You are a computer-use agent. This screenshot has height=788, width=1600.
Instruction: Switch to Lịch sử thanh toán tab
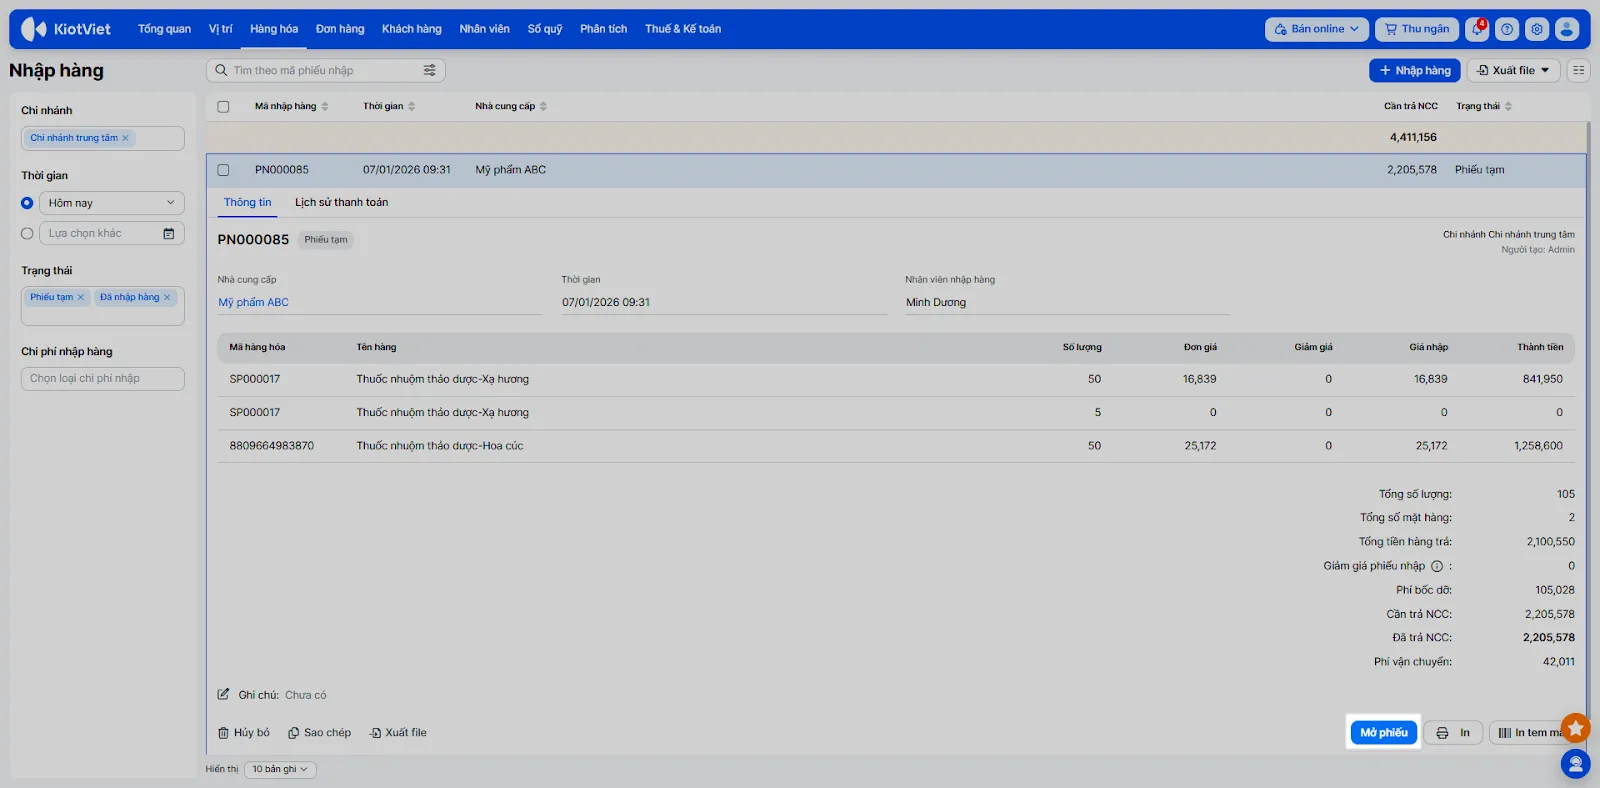coord(341,202)
